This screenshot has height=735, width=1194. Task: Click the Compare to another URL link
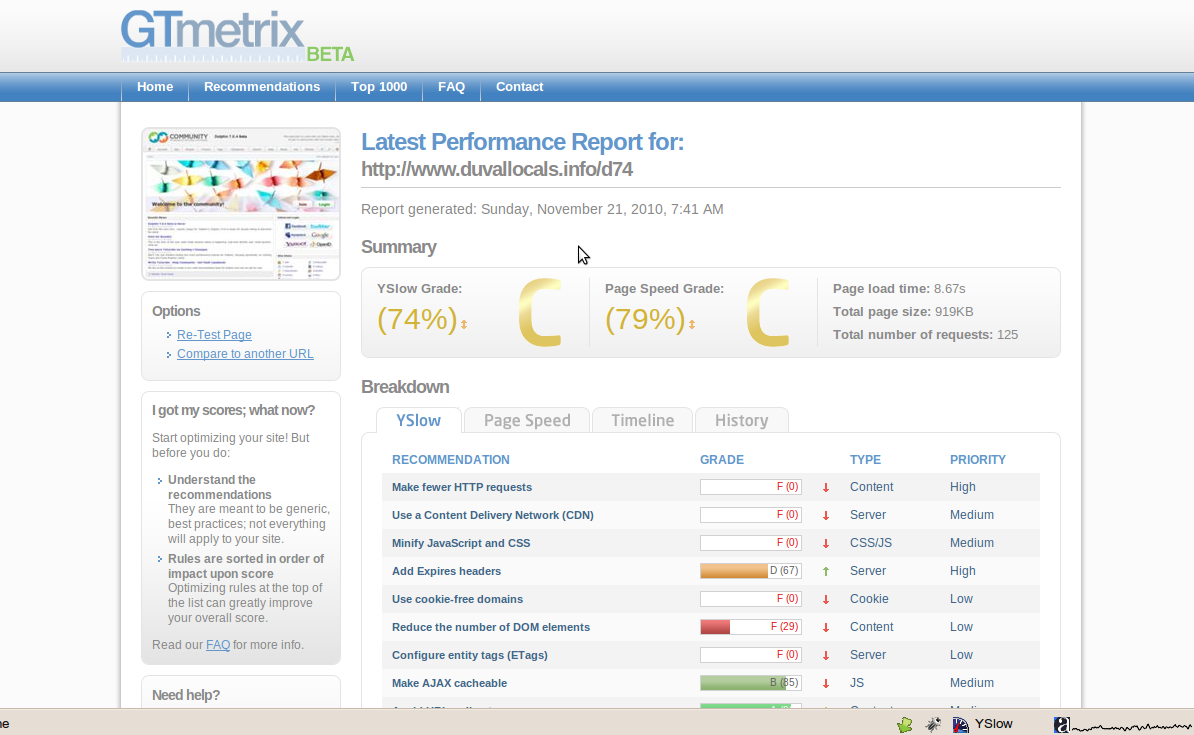point(245,354)
